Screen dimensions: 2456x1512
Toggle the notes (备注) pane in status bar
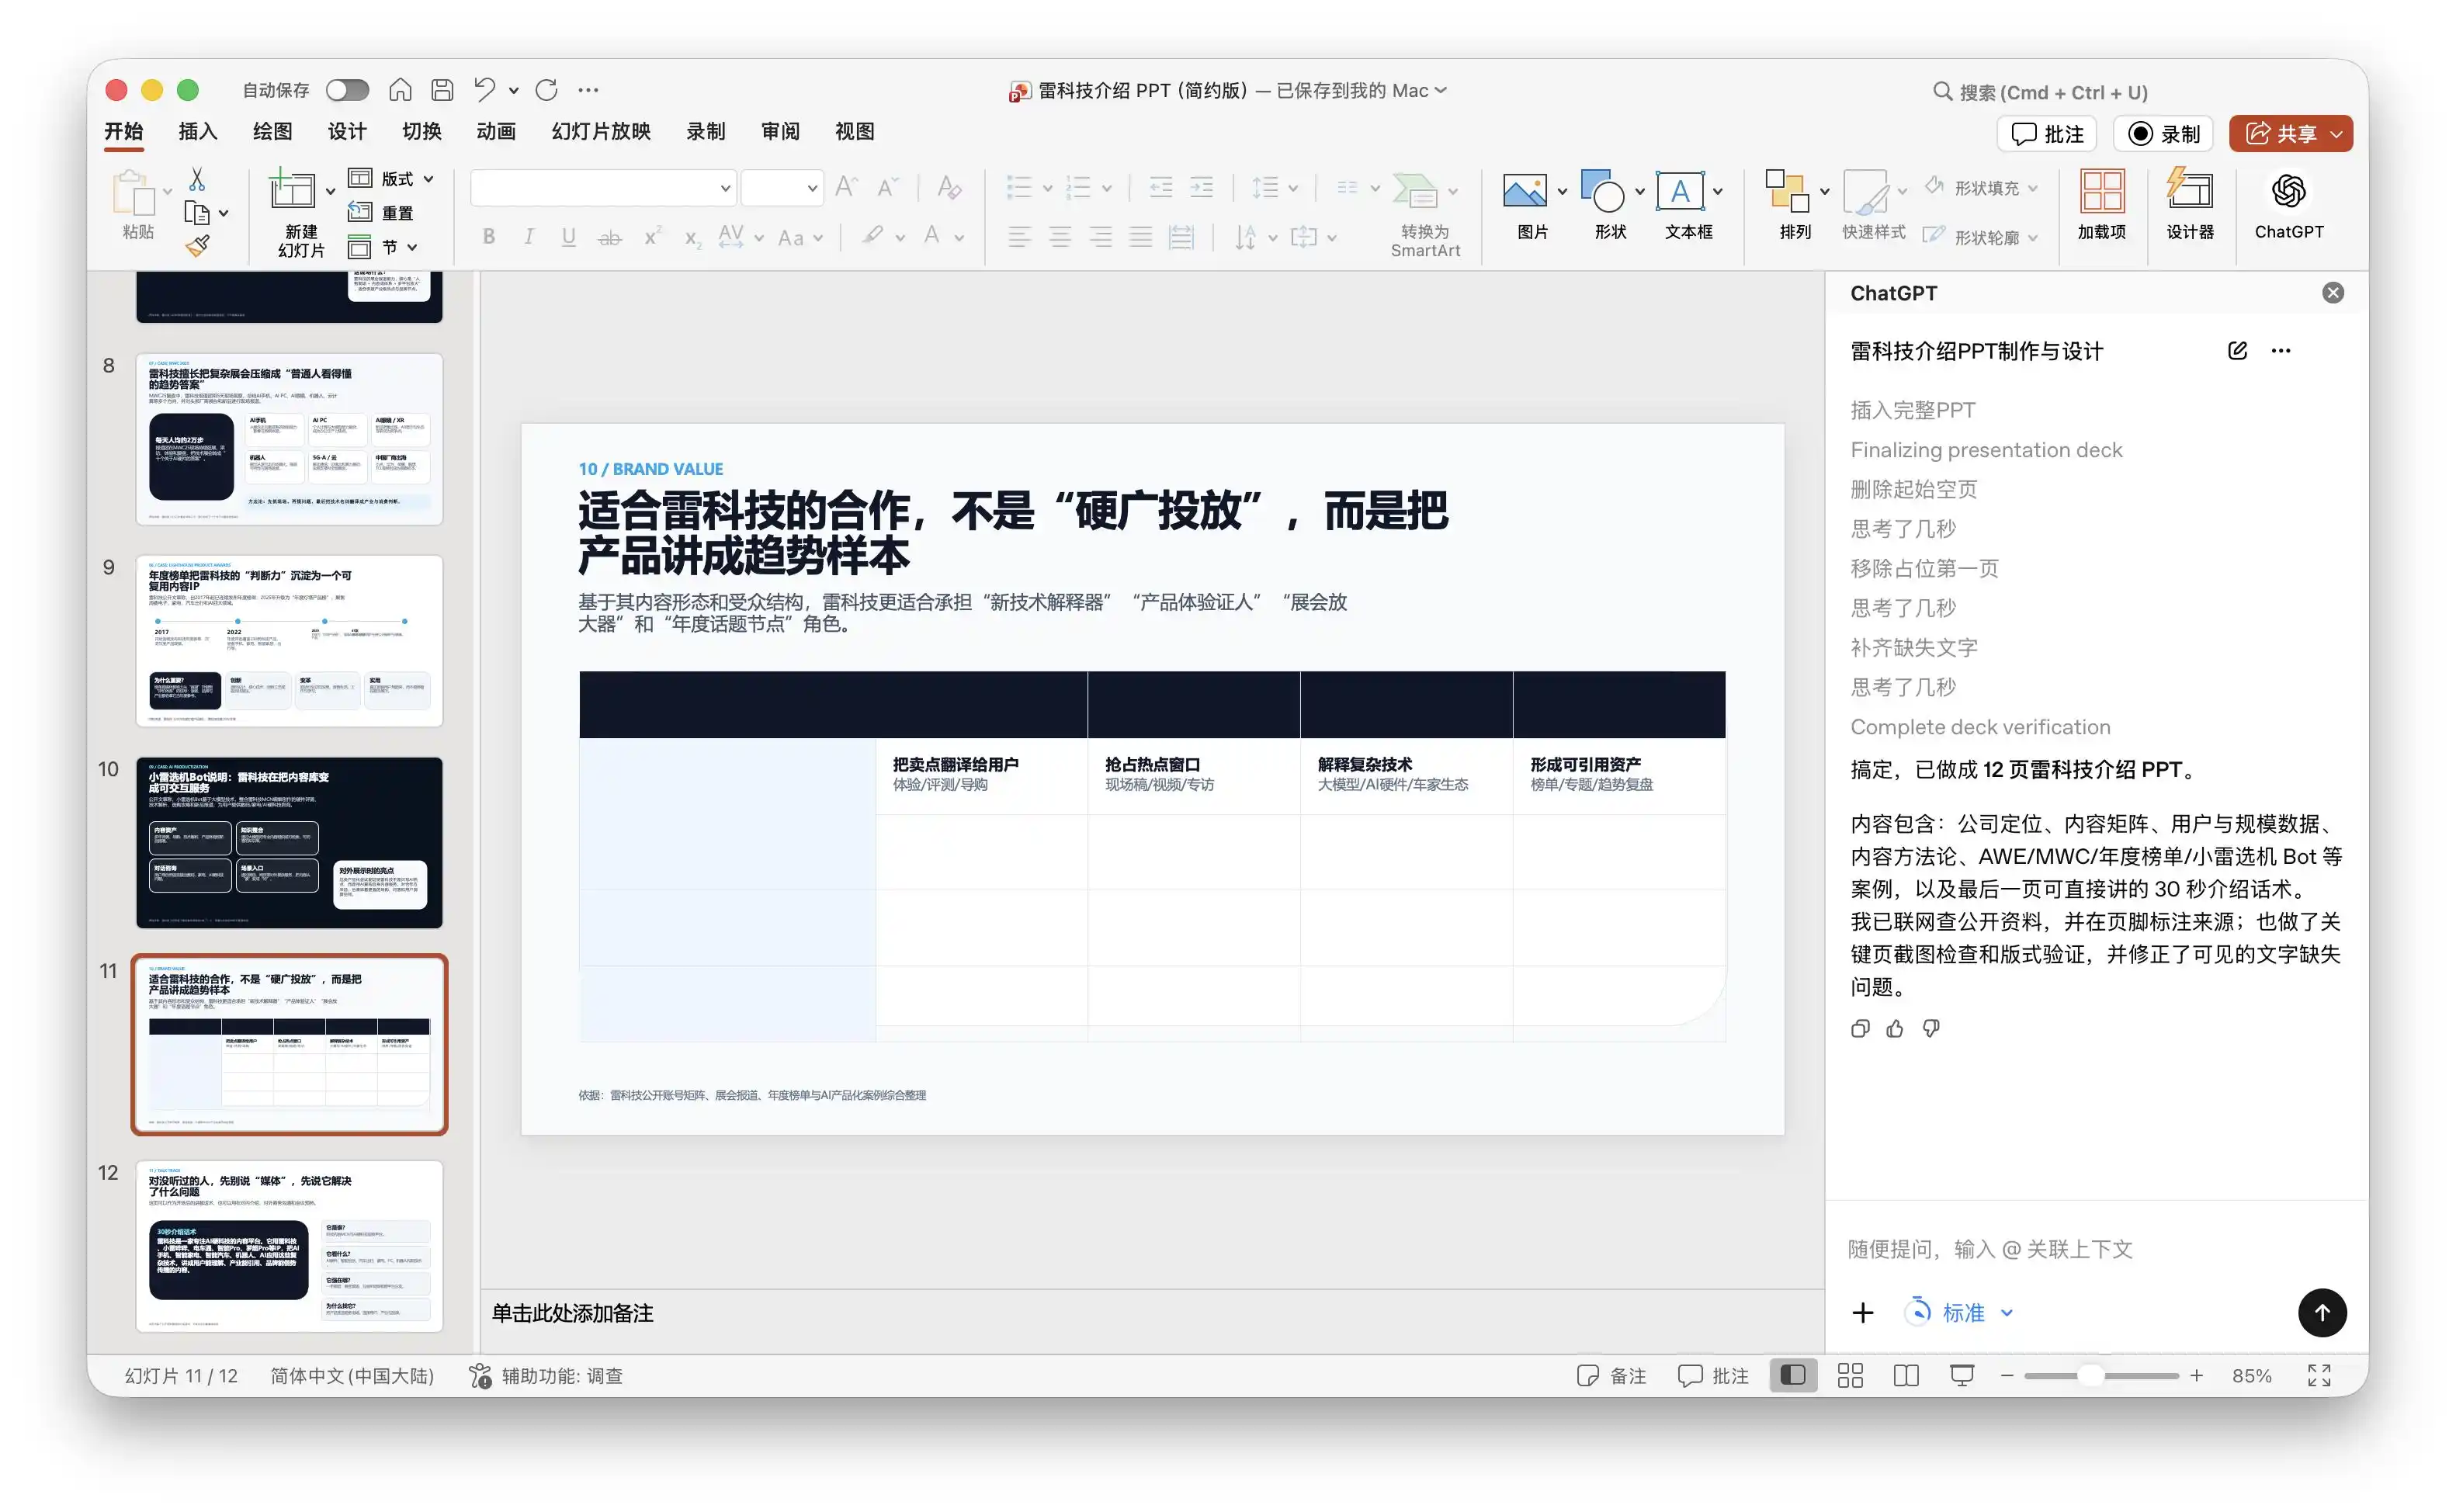[1611, 1376]
